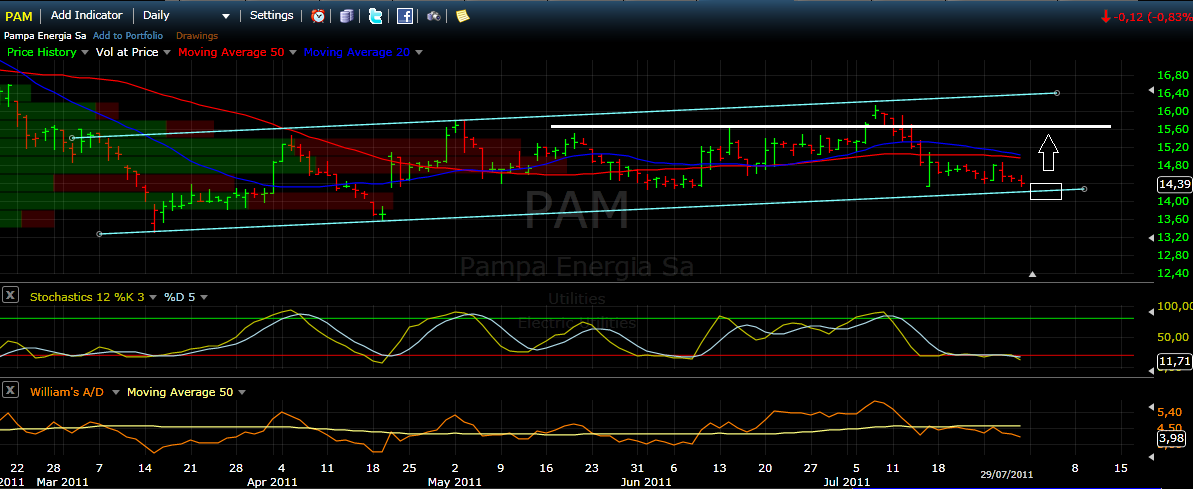Viewport: 1193px width, 489px height.
Task: Open the yellow sticky note icon
Action: pos(463,15)
